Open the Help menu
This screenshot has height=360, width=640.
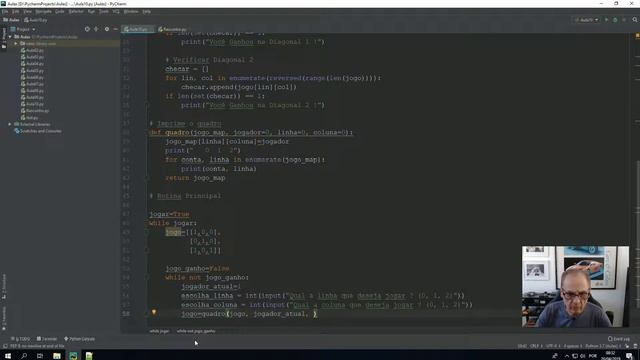(147, 11)
